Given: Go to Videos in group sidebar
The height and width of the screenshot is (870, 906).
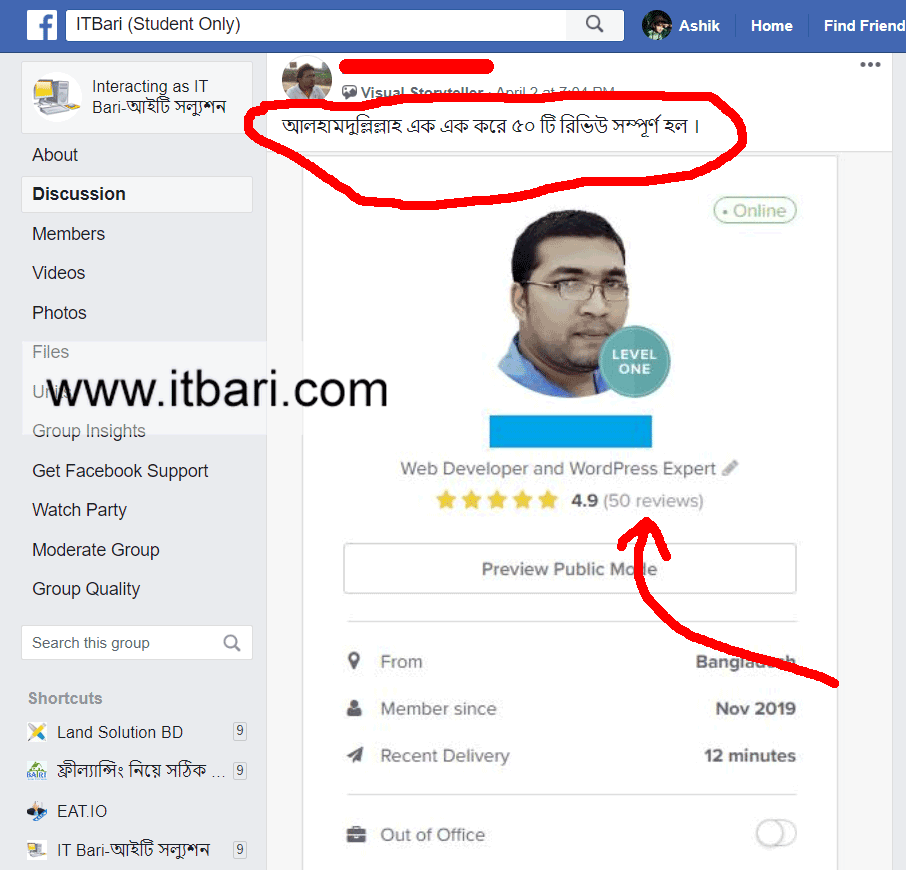Looking at the screenshot, I should (x=59, y=273).
